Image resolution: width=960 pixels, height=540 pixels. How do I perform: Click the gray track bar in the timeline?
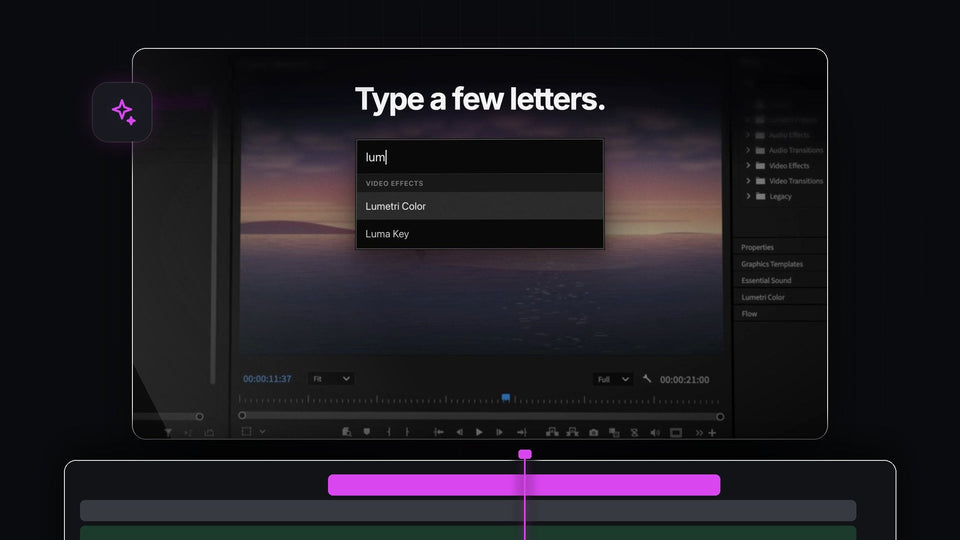[468, 511]
